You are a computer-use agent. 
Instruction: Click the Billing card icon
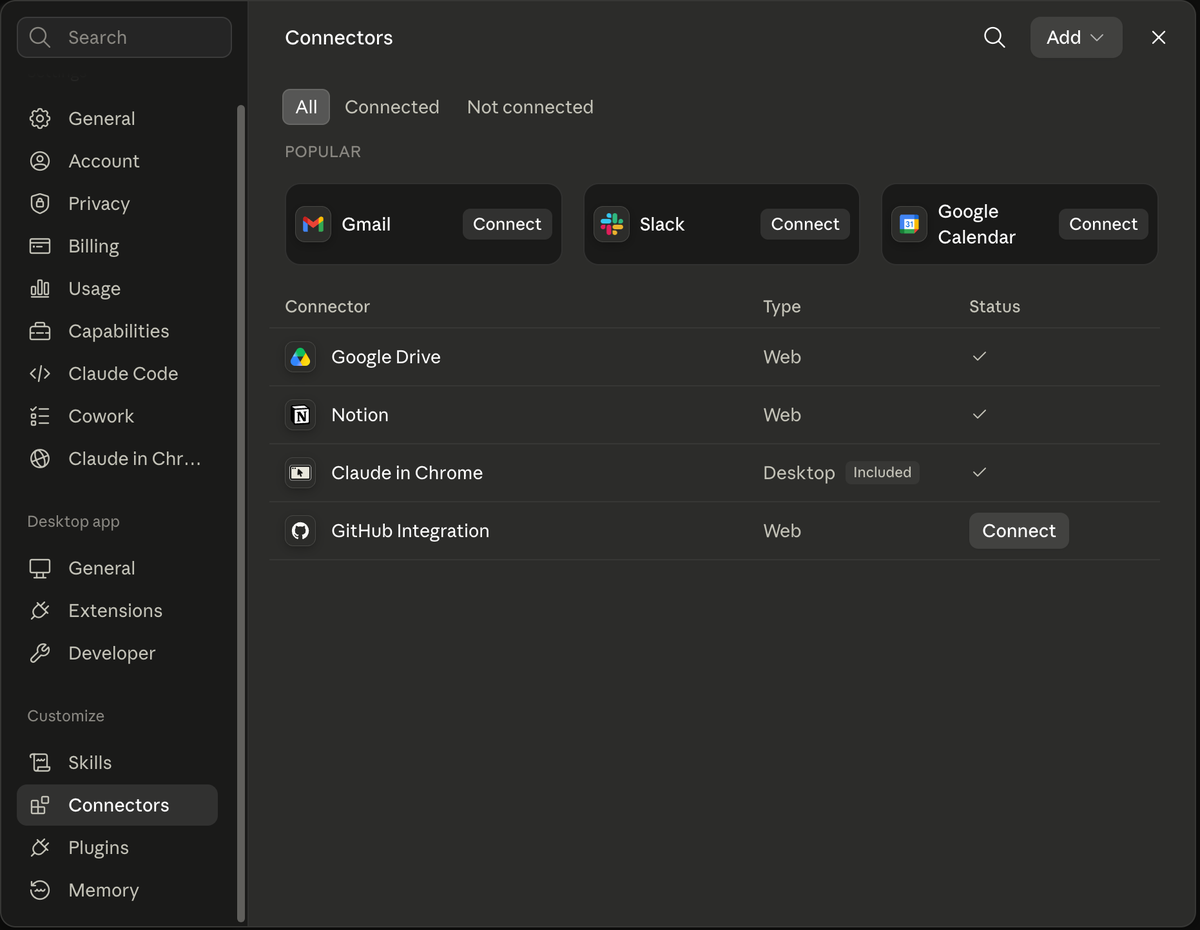pyautogui.click(x=40, y=246)
